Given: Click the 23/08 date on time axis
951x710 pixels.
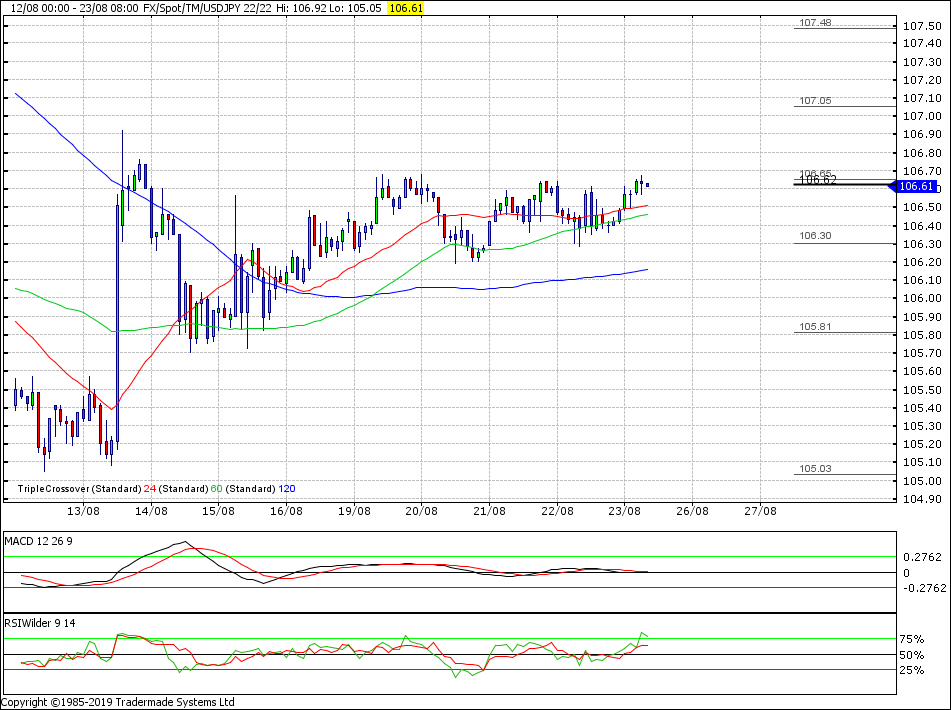Looking at the screenshot, I should point(624,511).
